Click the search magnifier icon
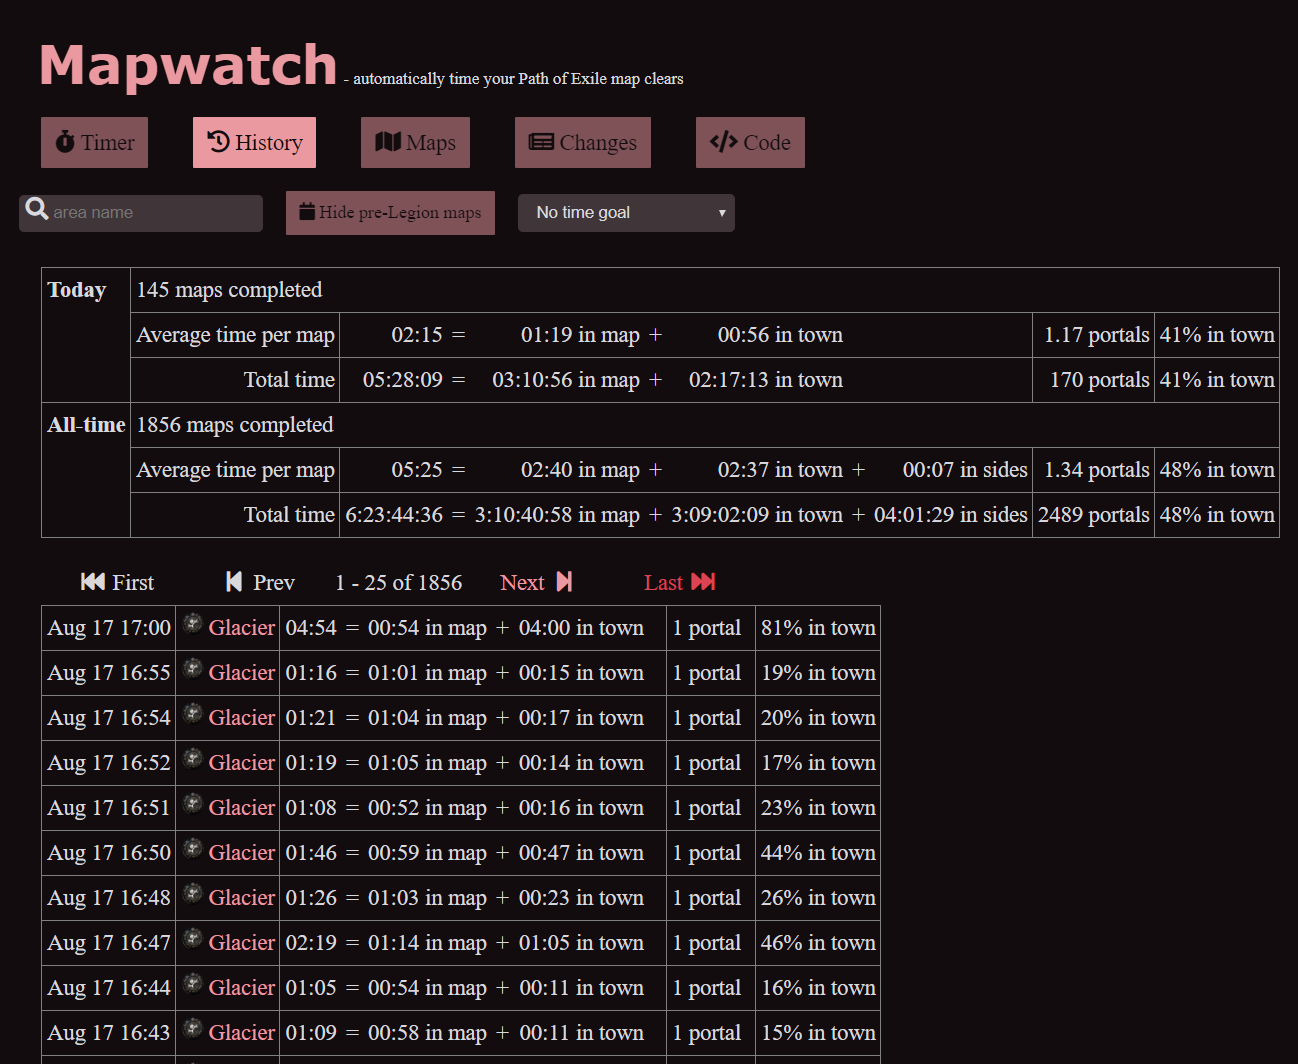The image size is (1298, 1064). click(x=37, y=209)
